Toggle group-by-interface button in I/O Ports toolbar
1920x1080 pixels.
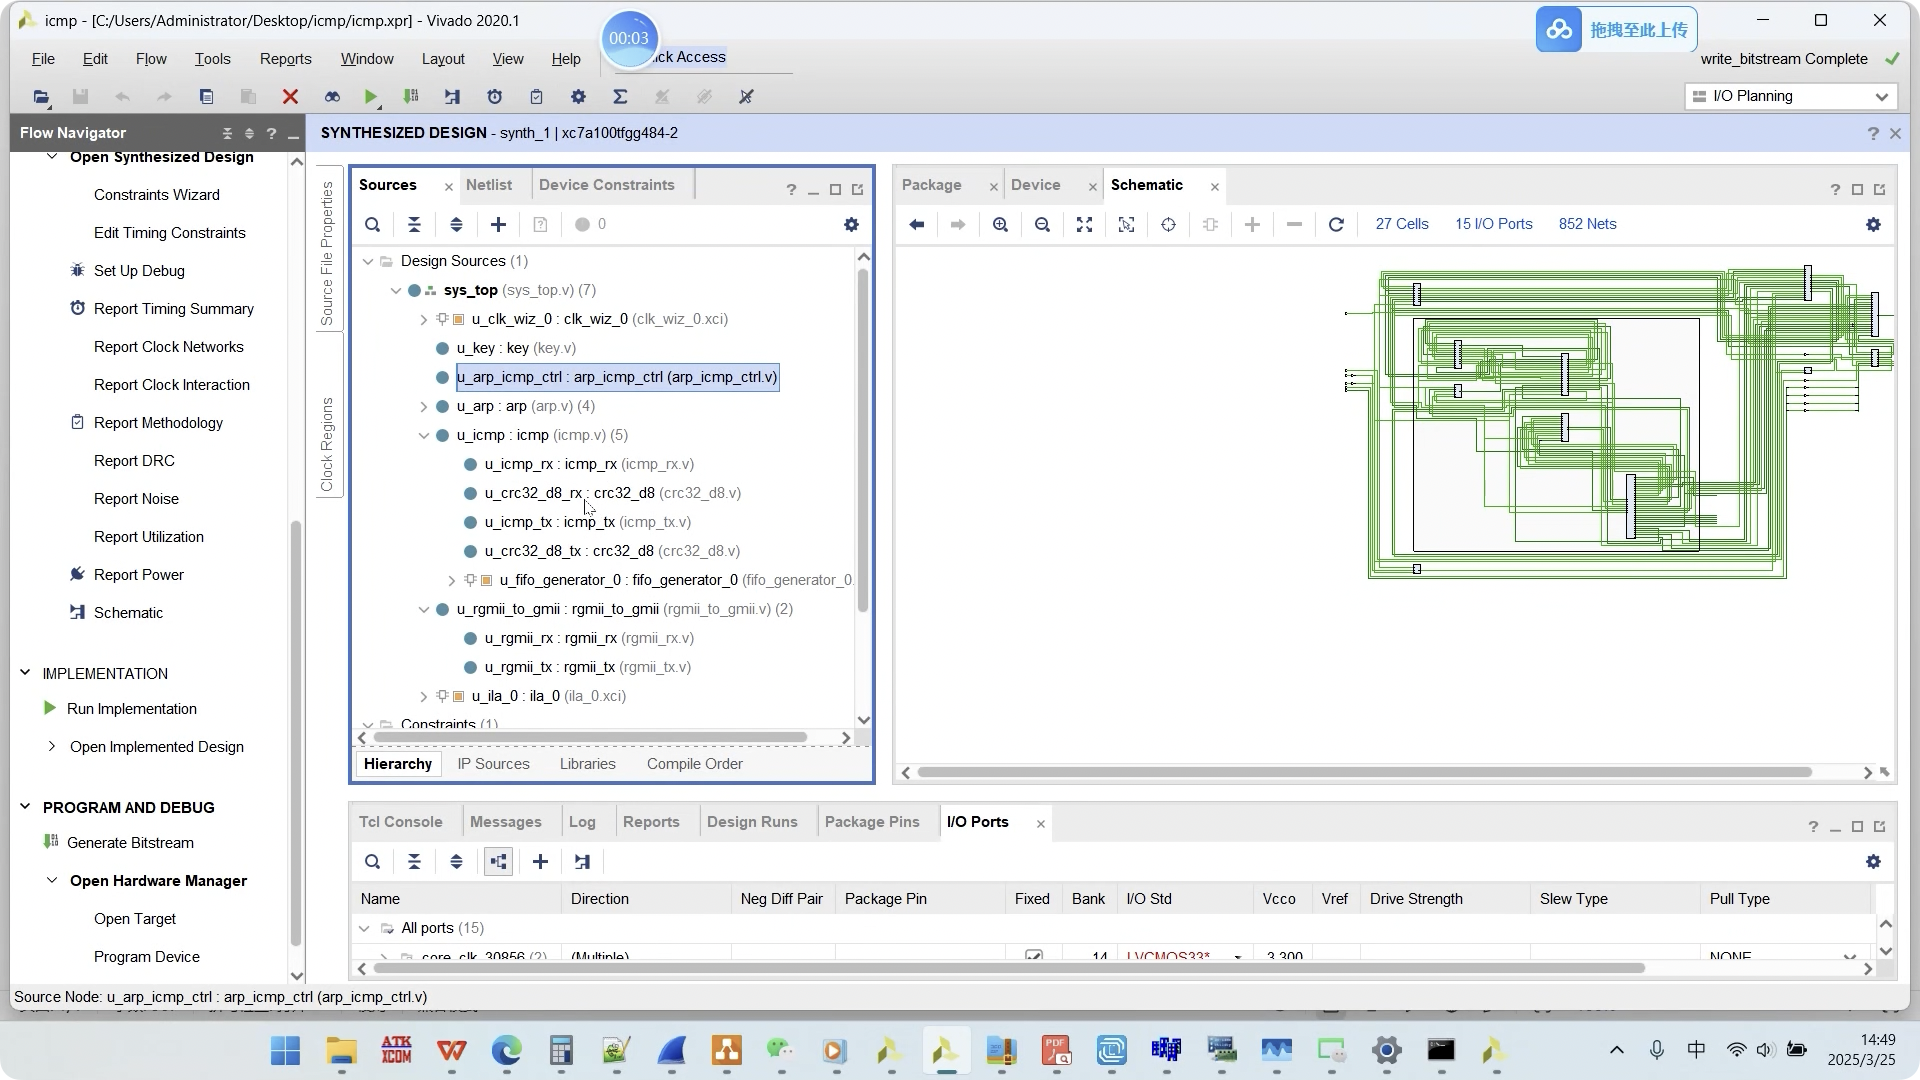(x=498, y=862)
